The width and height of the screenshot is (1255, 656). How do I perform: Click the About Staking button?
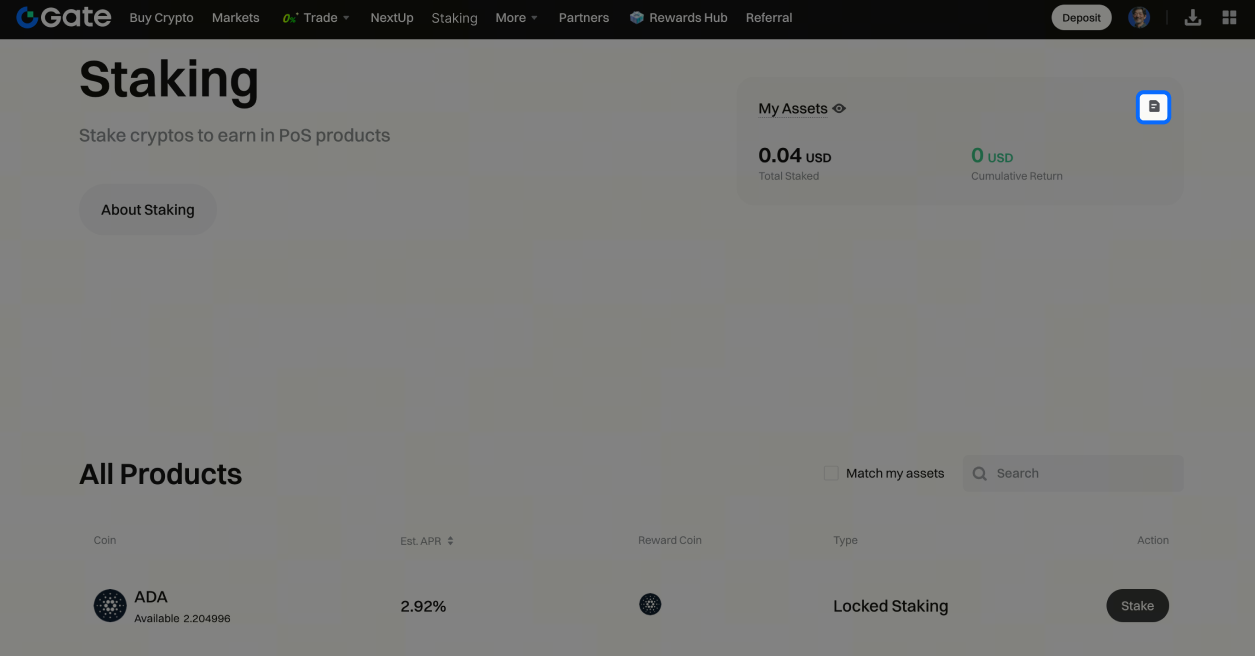148,210
